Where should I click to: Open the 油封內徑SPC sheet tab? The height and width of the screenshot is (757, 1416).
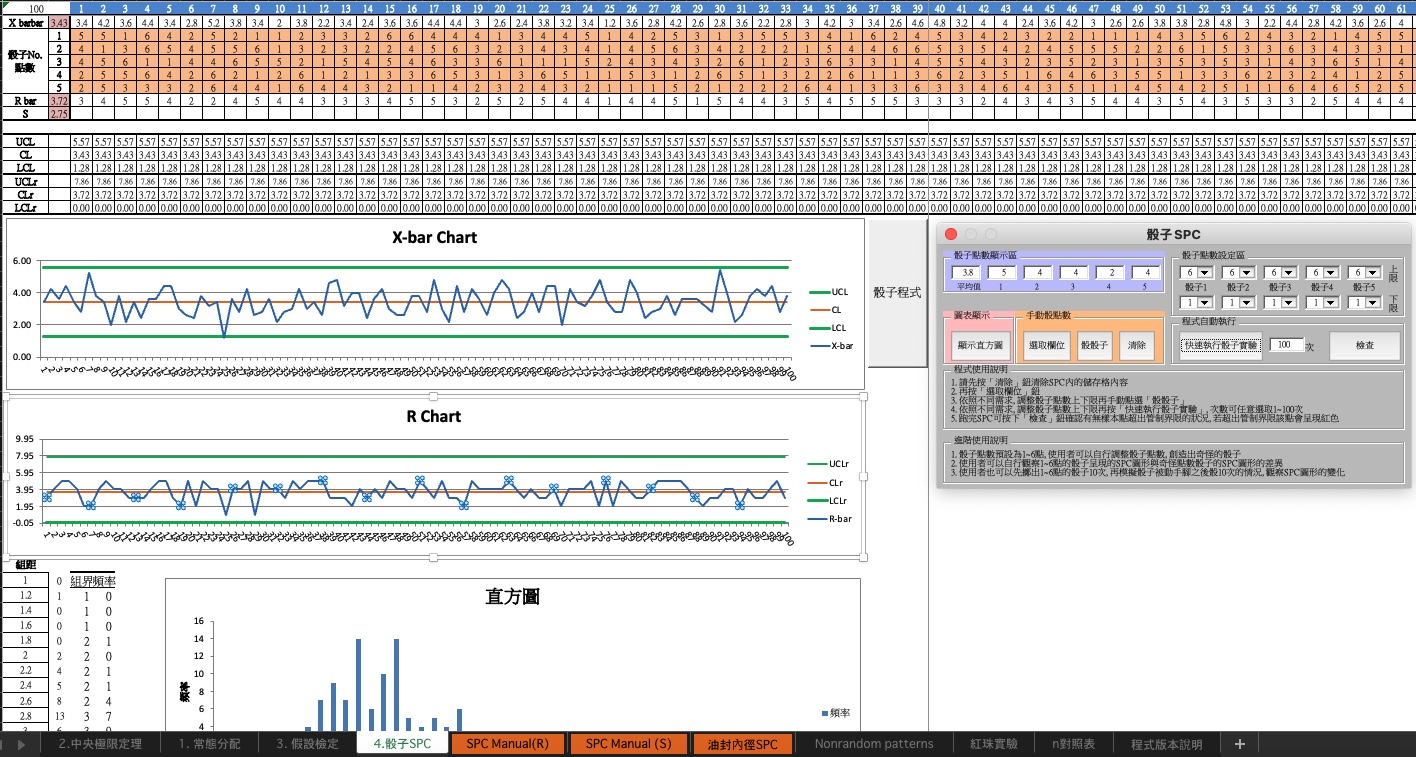tap(742, 744)
